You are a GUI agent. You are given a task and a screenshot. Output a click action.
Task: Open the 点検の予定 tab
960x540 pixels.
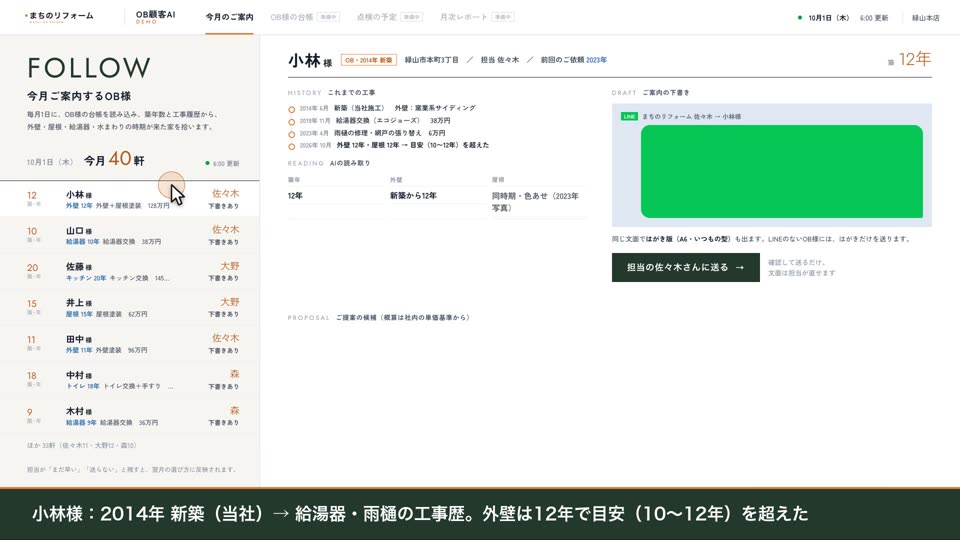[x=389, y=17]
